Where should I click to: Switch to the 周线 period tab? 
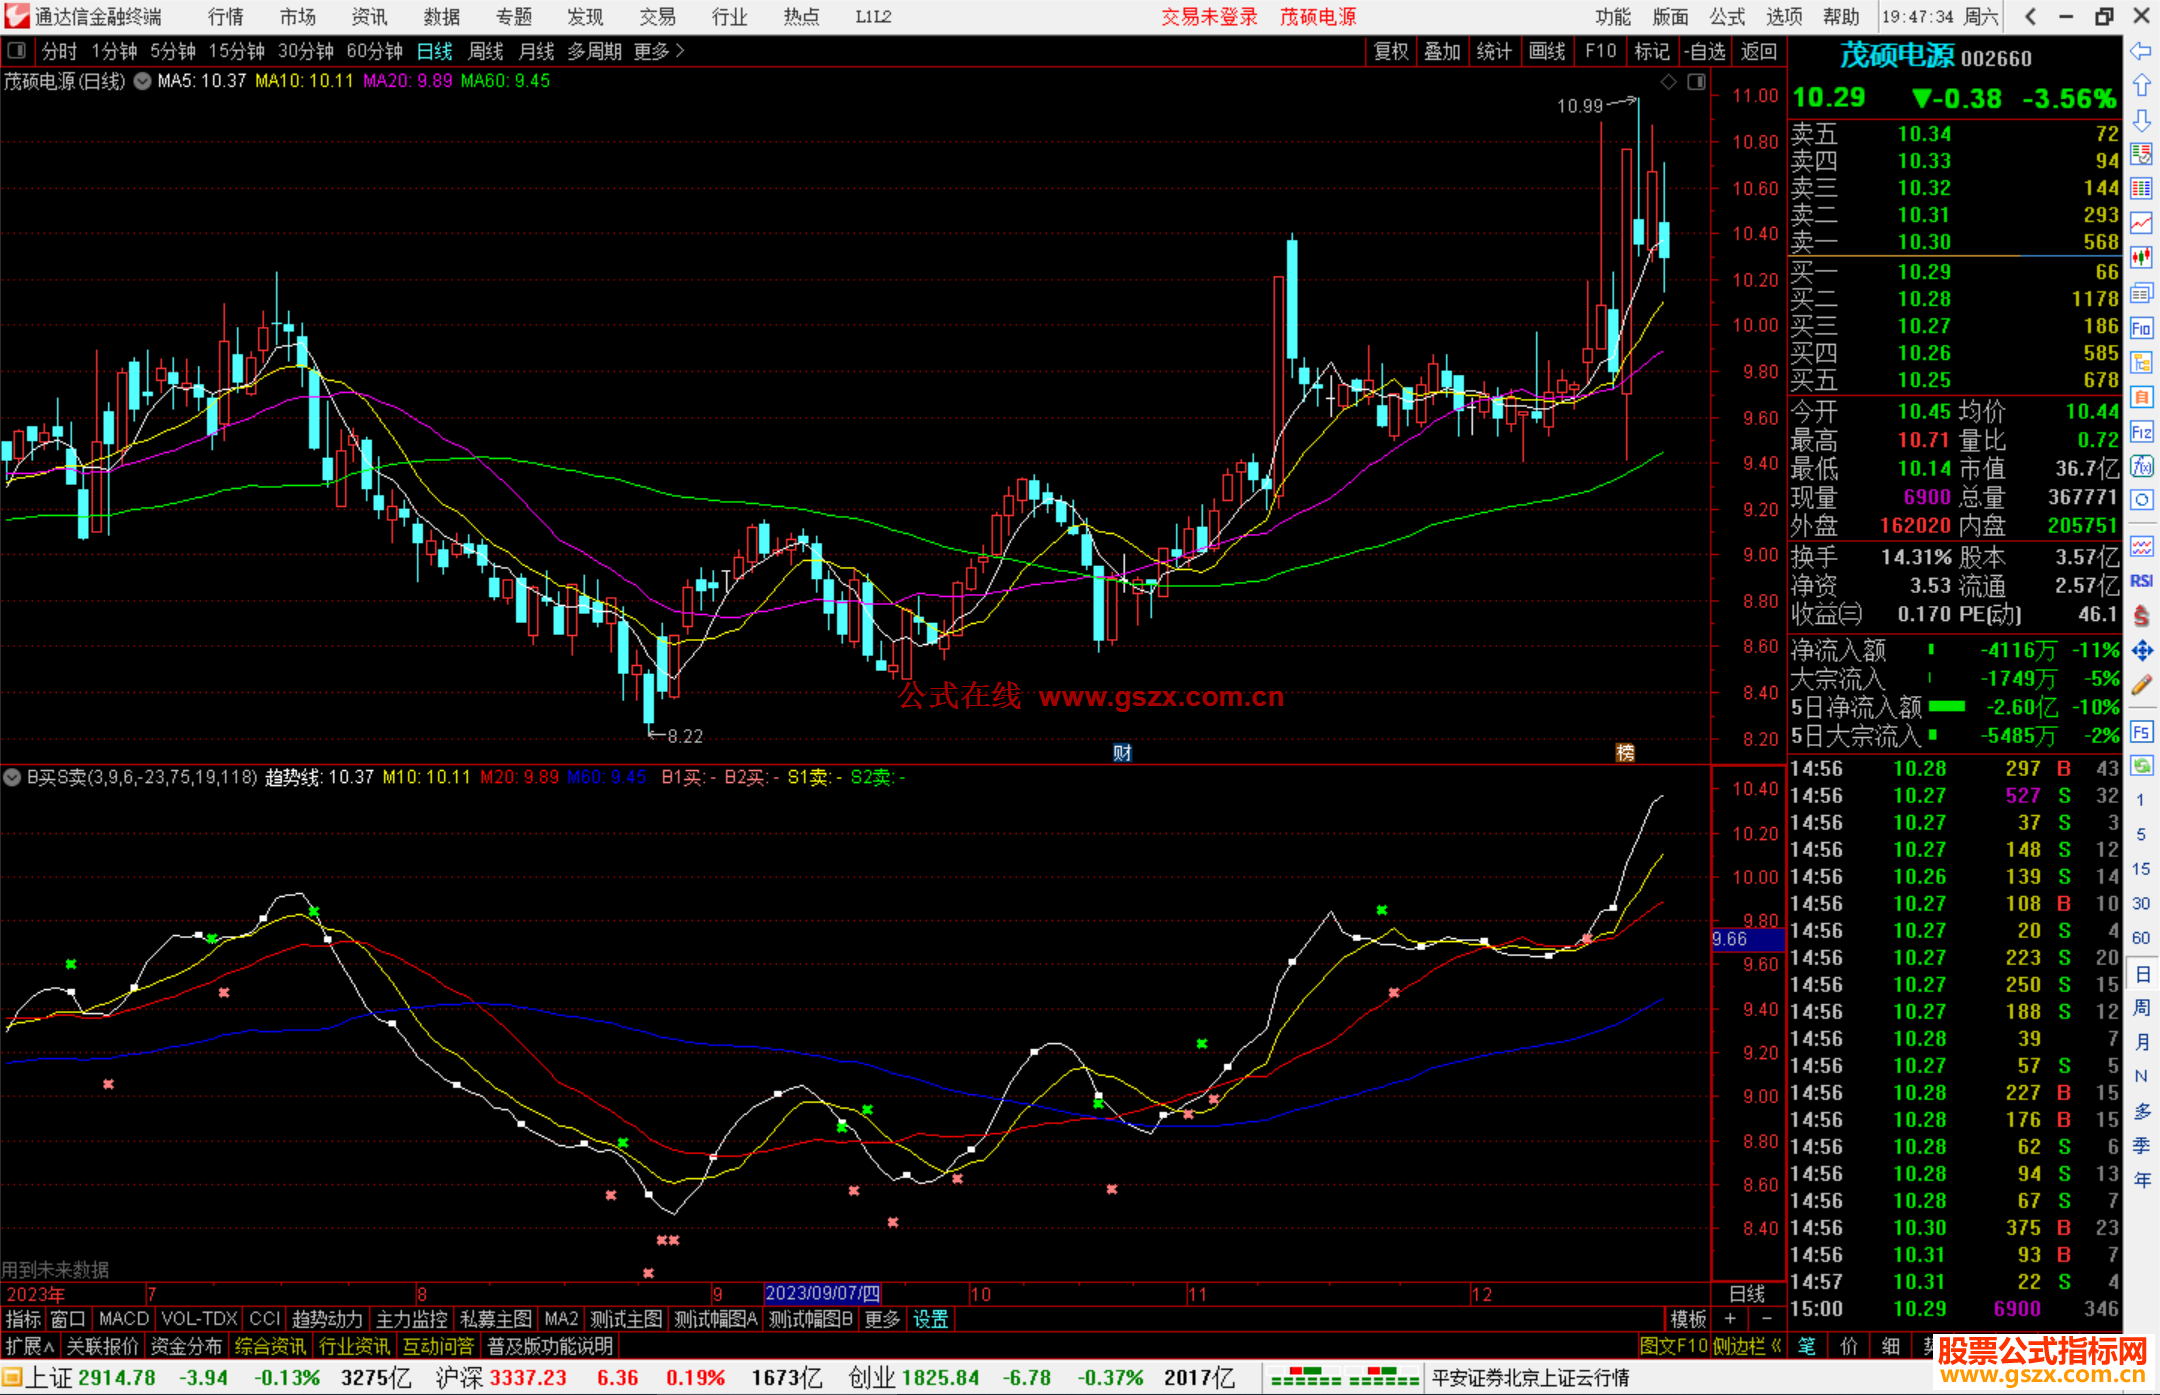(x=486, y=51)
